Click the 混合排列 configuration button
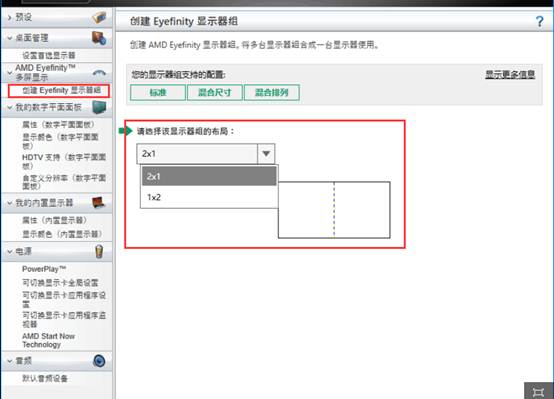The image size is (554, 399). point(272,93)
